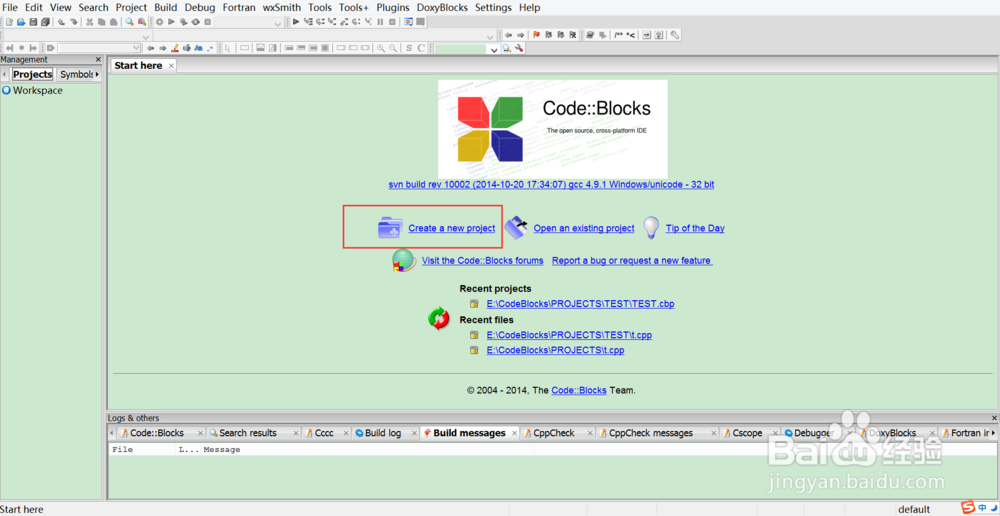
Task: Close the Start here tab
Action: [x=171, y=66]
